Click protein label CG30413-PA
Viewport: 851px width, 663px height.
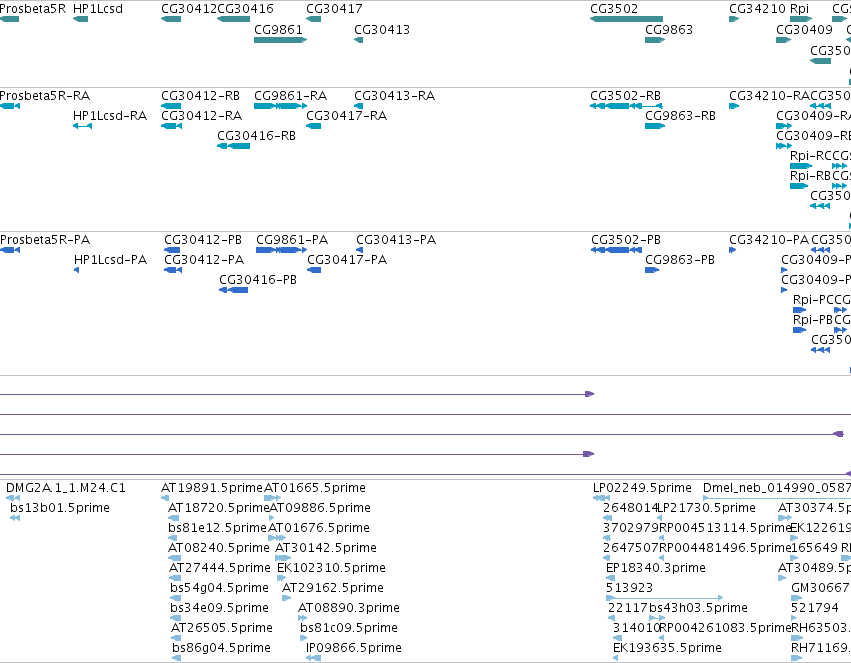[x=396, y=240]
